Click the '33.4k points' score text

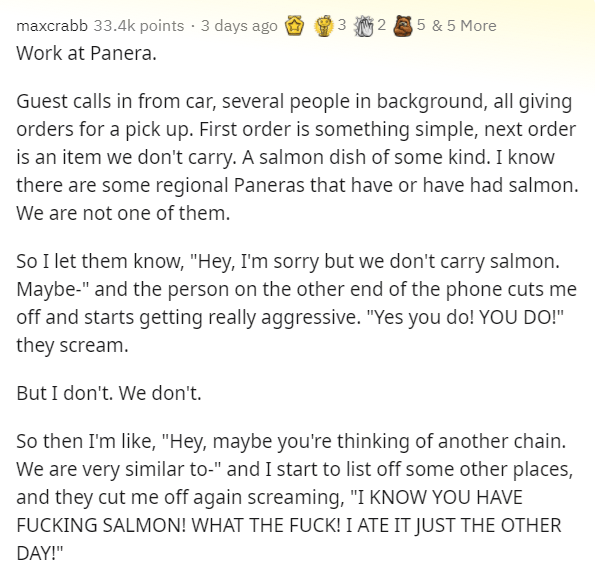(x=139, y=26)
